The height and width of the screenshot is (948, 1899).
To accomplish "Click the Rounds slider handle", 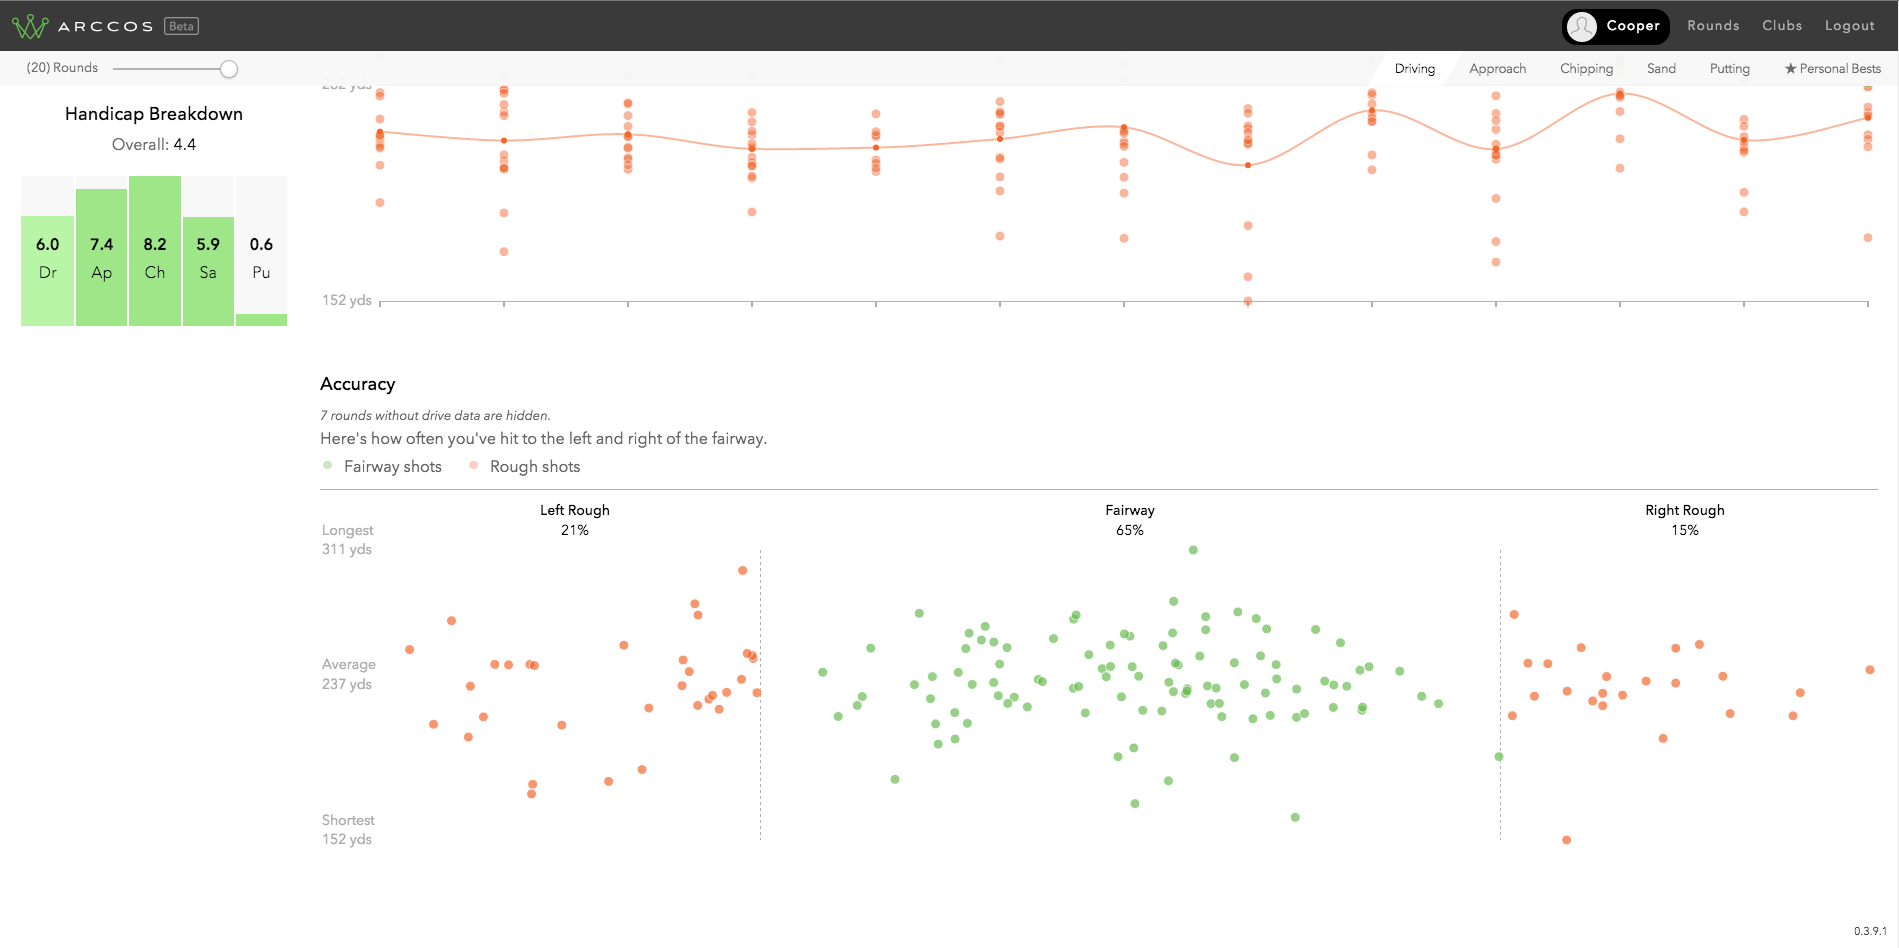I will coord(229,69).
